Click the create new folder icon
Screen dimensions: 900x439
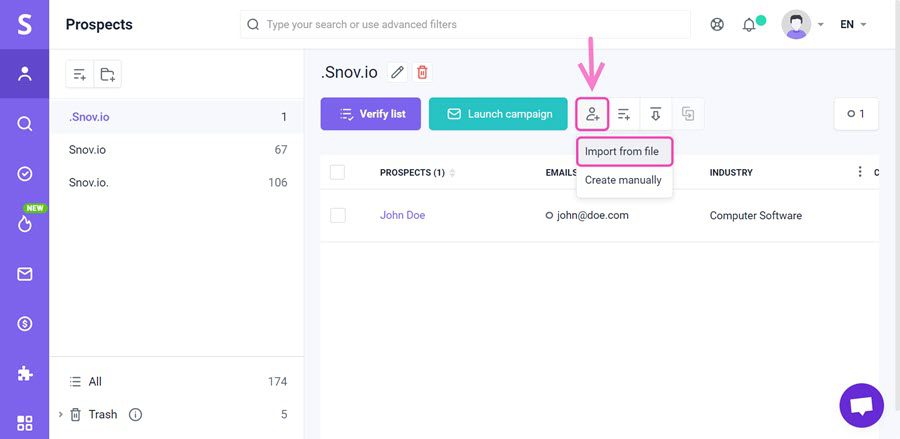107,74
